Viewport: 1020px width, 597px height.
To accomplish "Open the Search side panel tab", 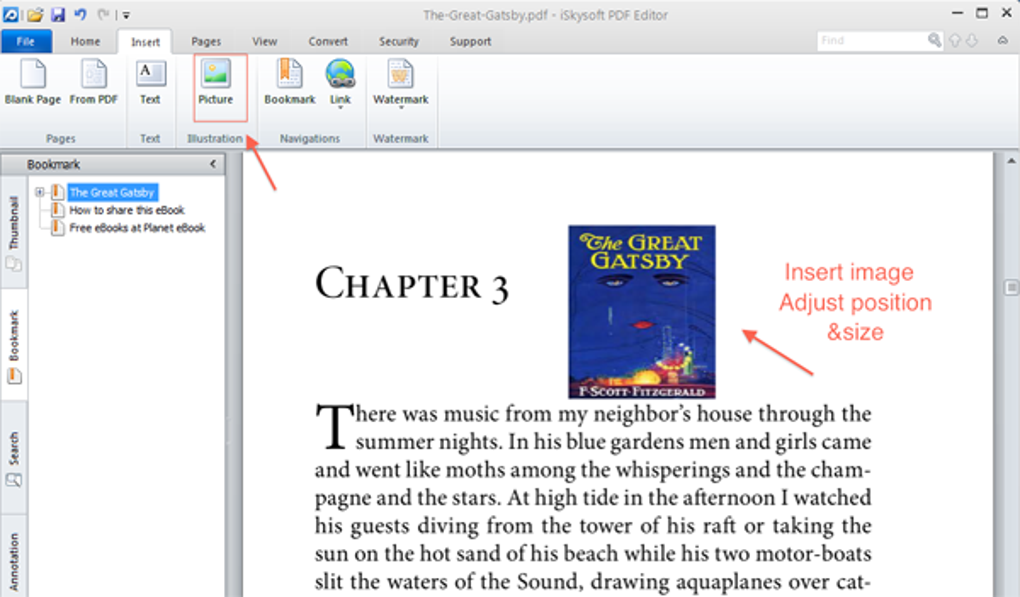I will click(14, 458).
